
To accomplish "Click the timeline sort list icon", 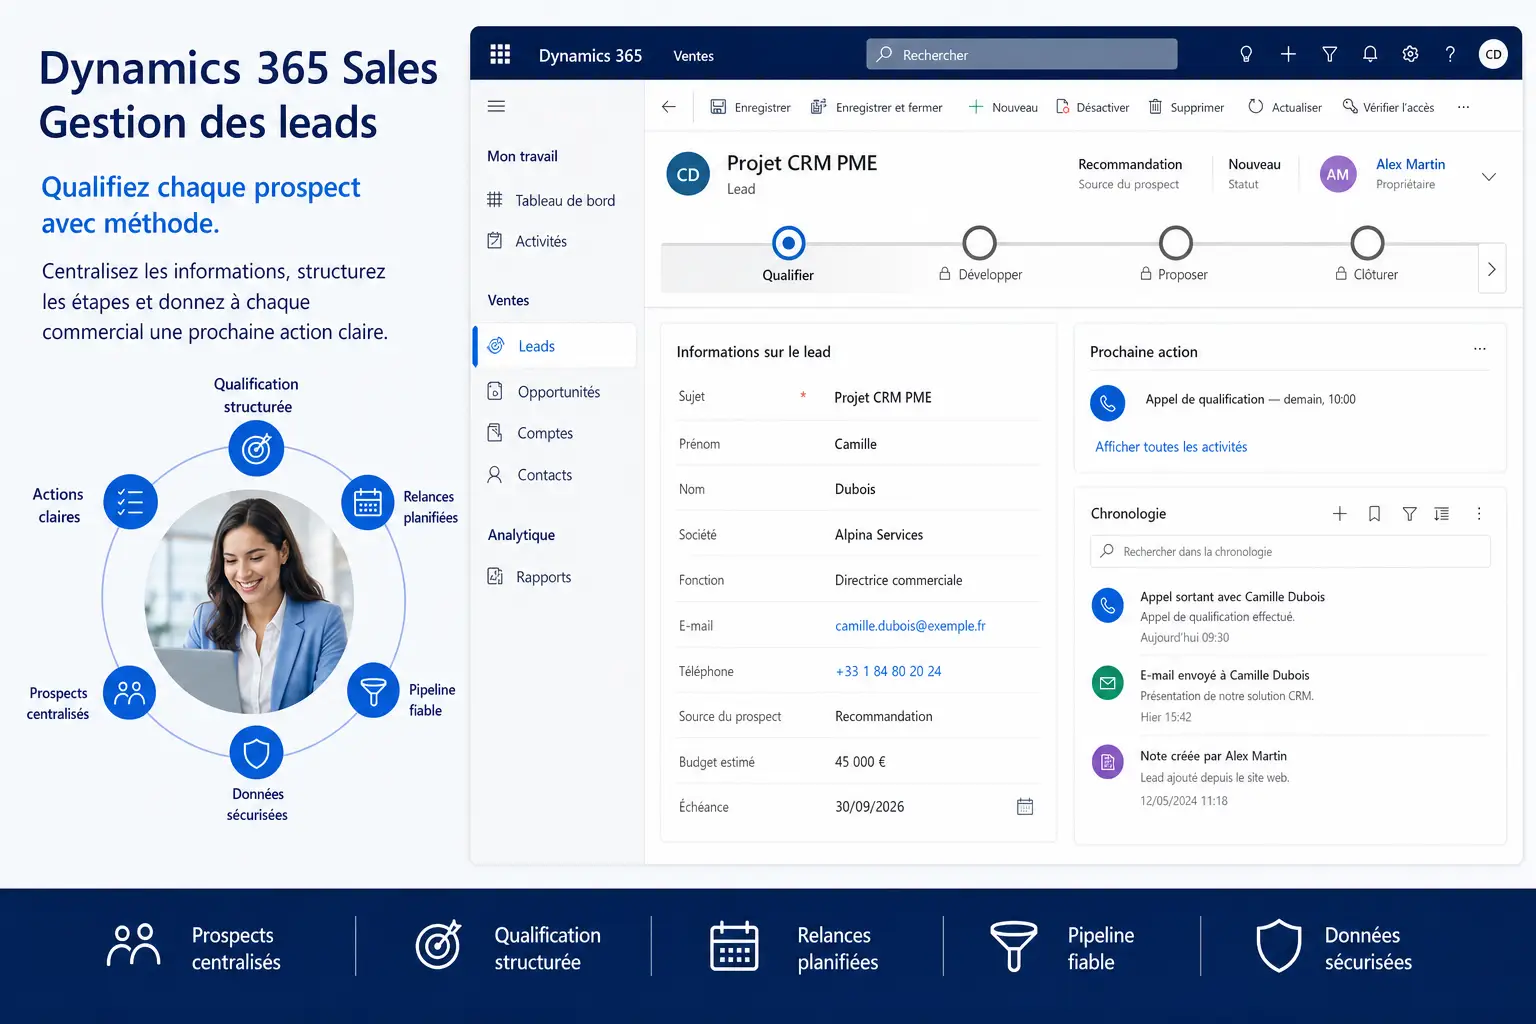I will (x=1441, y=513).
